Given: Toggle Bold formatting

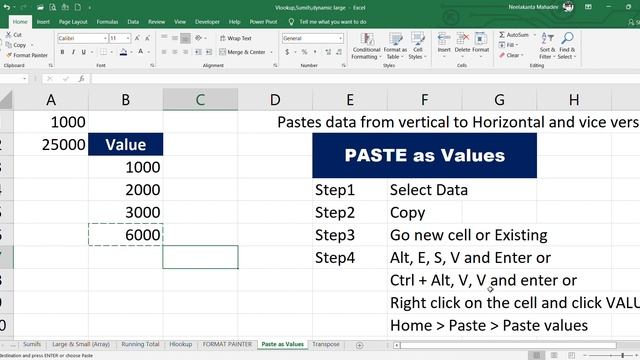Looking at the screenshot, I should click(x=62, y=52).
